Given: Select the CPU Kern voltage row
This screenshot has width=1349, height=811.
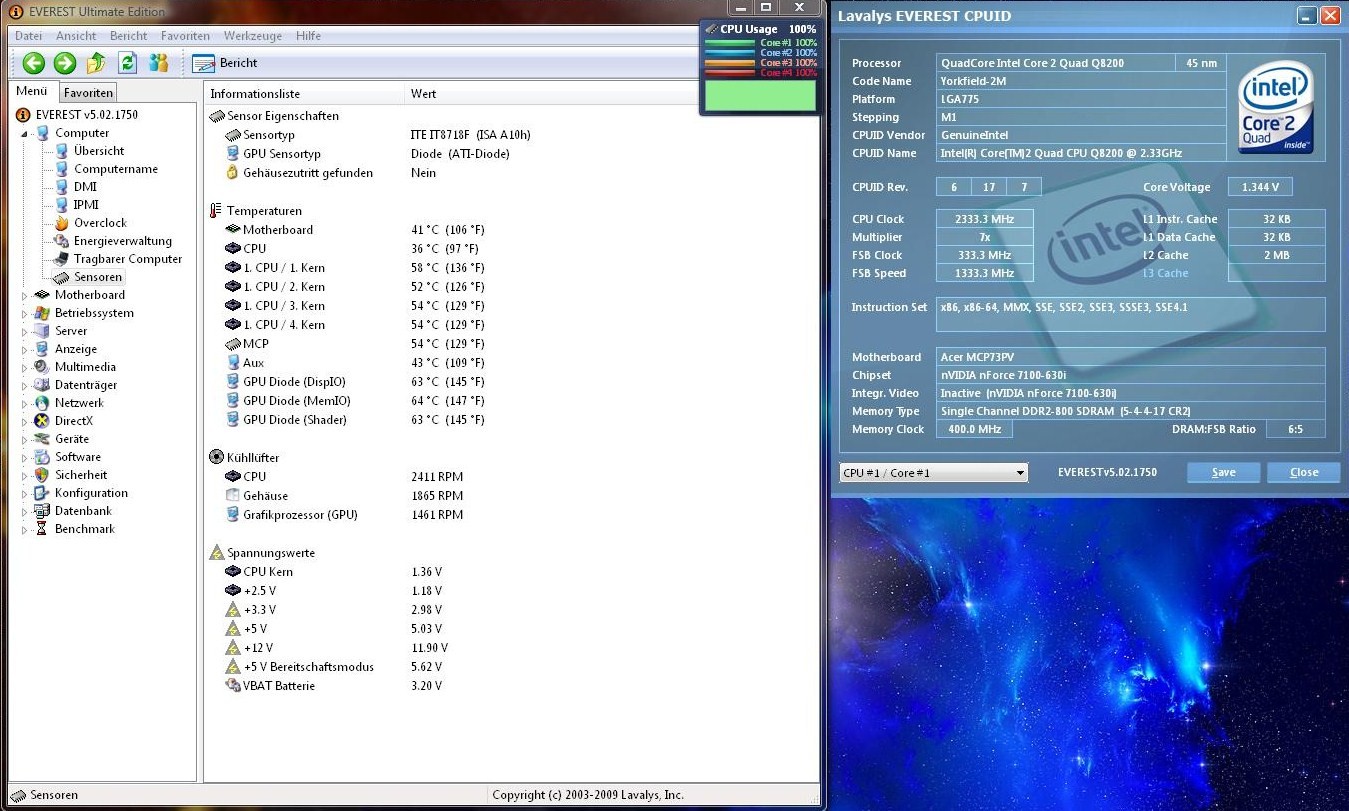Looking at the screenshot, I should pos(334,572).
